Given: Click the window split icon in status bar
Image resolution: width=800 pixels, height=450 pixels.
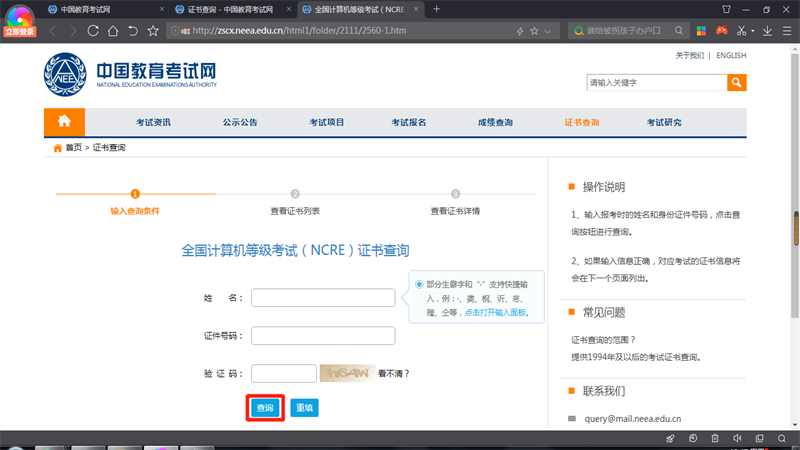Looking at the screenshot, I should [760, 438].
